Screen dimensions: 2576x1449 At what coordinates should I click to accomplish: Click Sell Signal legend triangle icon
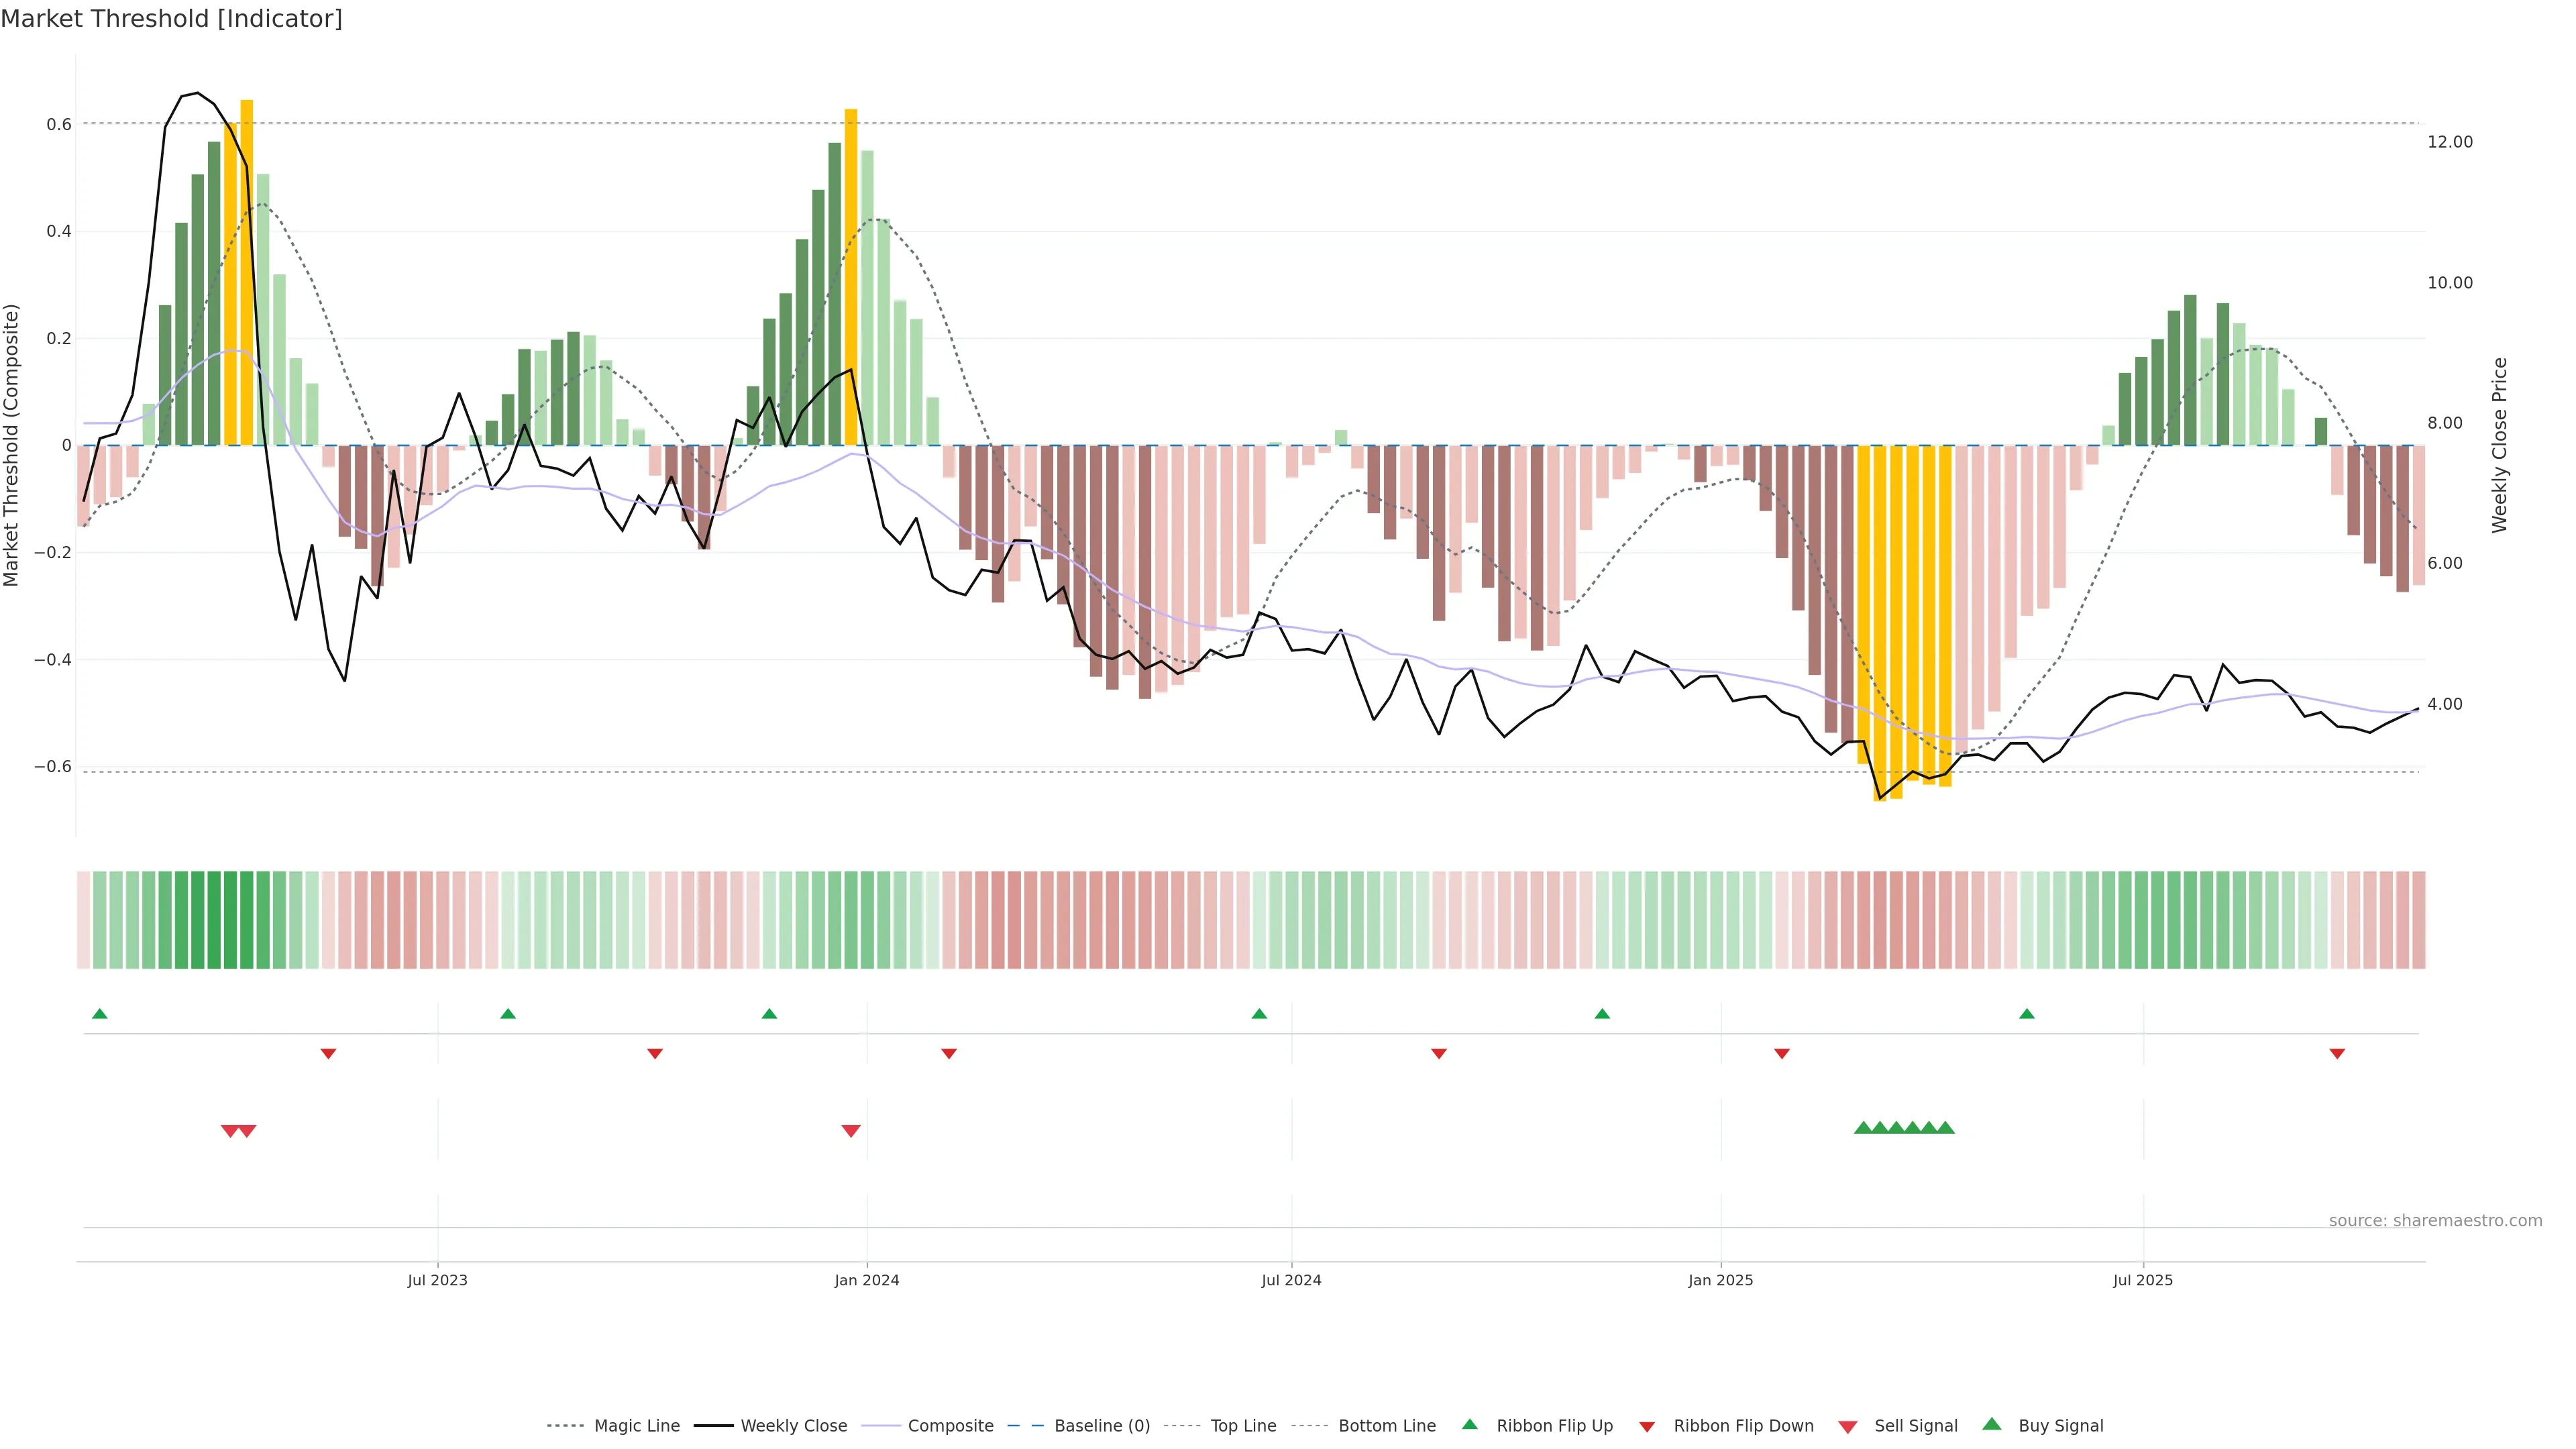pos(1847,1427)
